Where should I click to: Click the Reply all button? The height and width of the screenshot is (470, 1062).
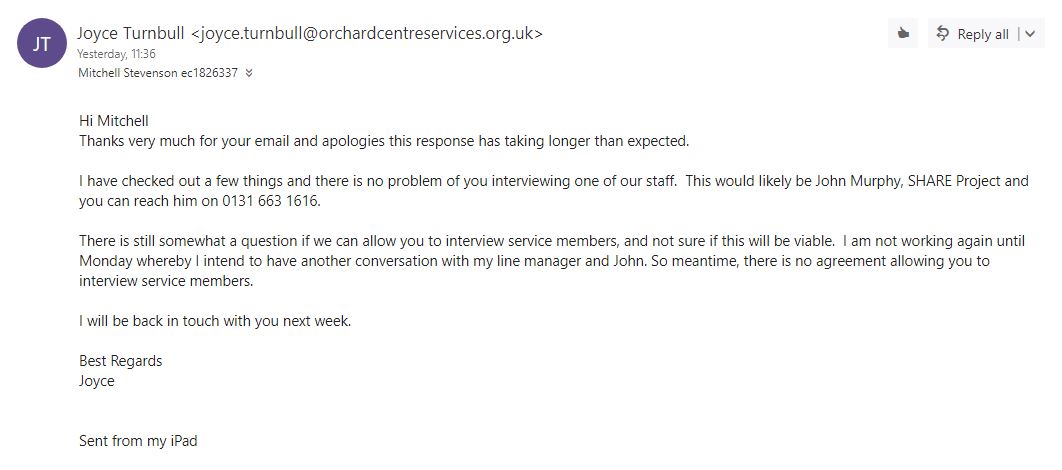coord(973,34)
